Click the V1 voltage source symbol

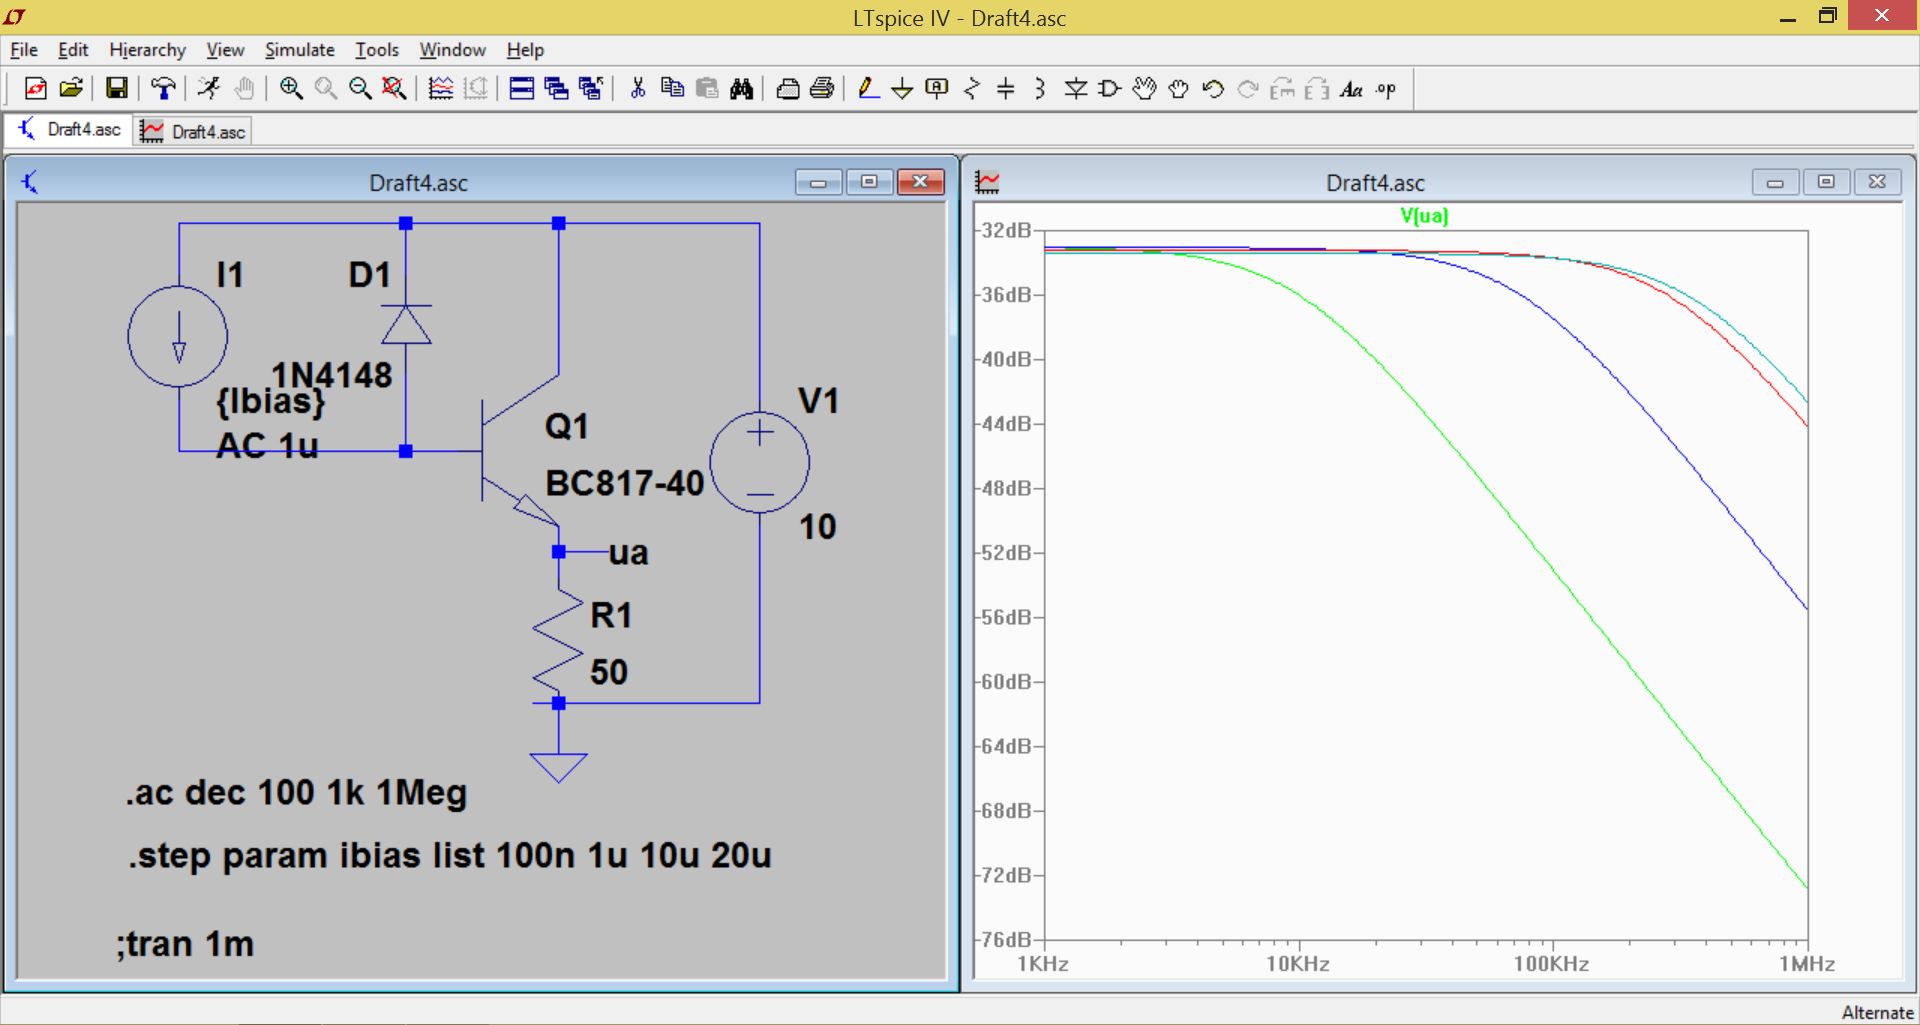(760, 462)
